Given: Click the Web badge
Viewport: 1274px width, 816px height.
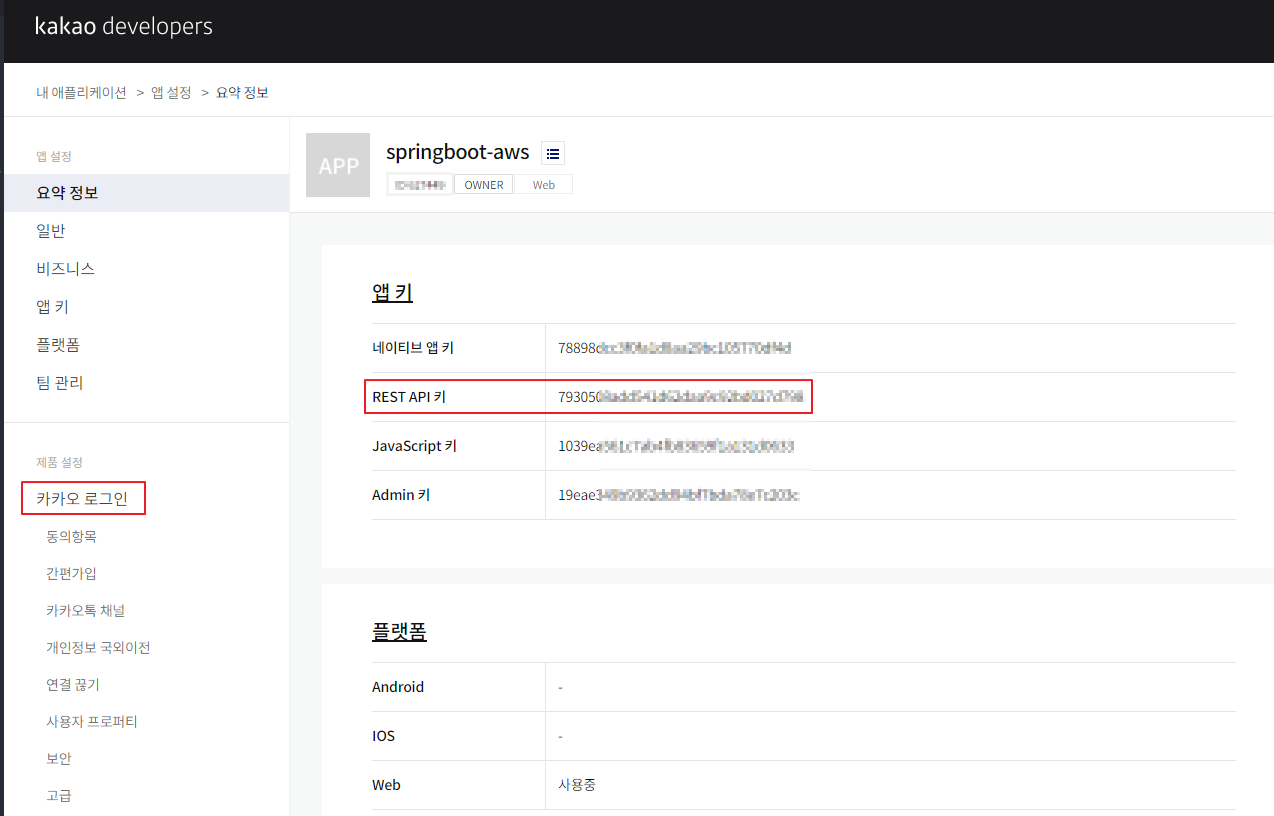Looking at the screenshot, I should (x=543, y=185).
